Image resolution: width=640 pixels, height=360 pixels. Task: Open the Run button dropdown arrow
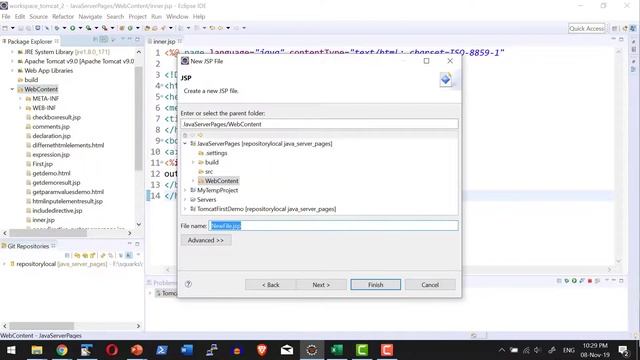(x=80, y=28)
